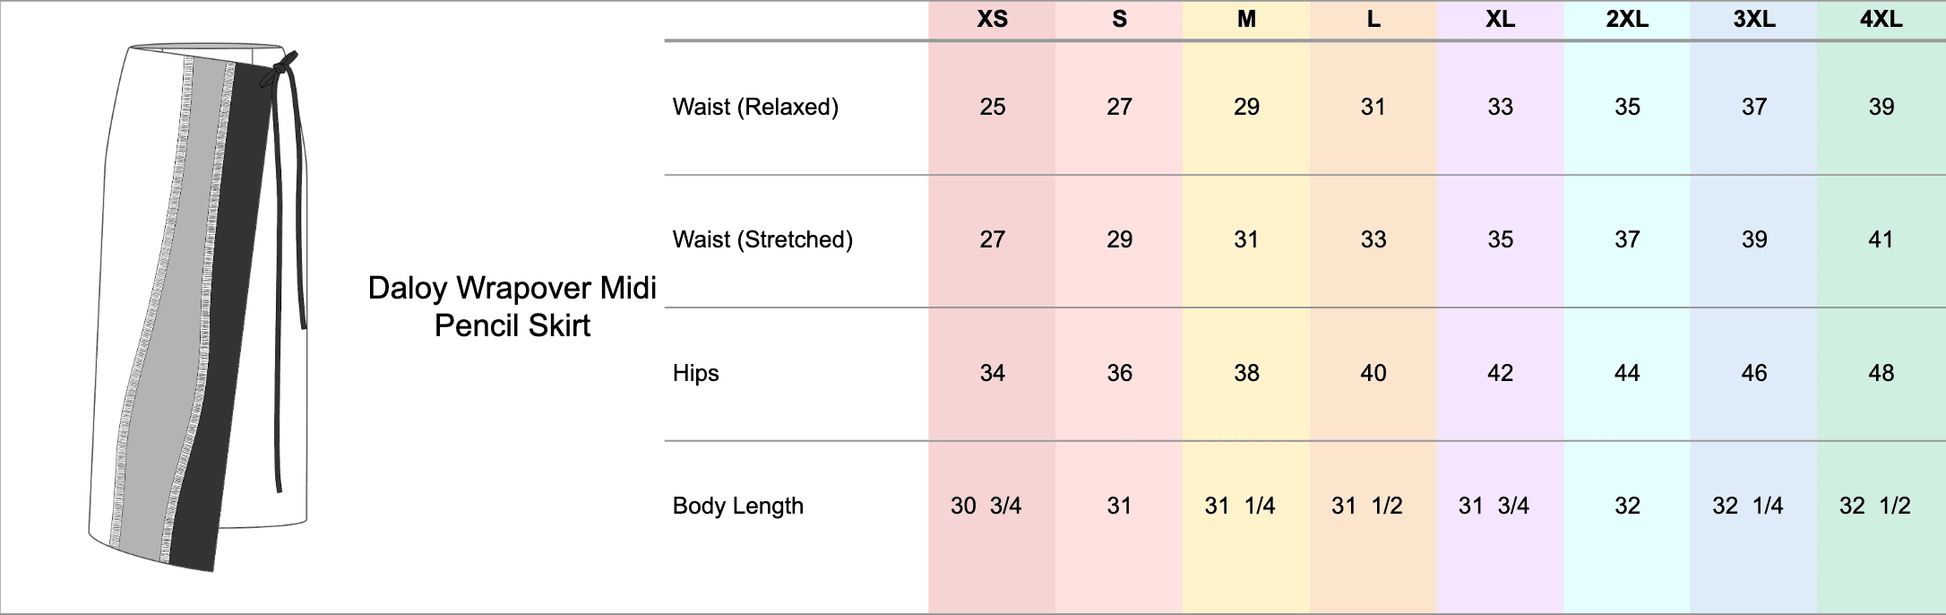This screenshot has width=1946, height=615.
Task: Click the XS relaxed waist value 25
Action: tap(992, 107)
